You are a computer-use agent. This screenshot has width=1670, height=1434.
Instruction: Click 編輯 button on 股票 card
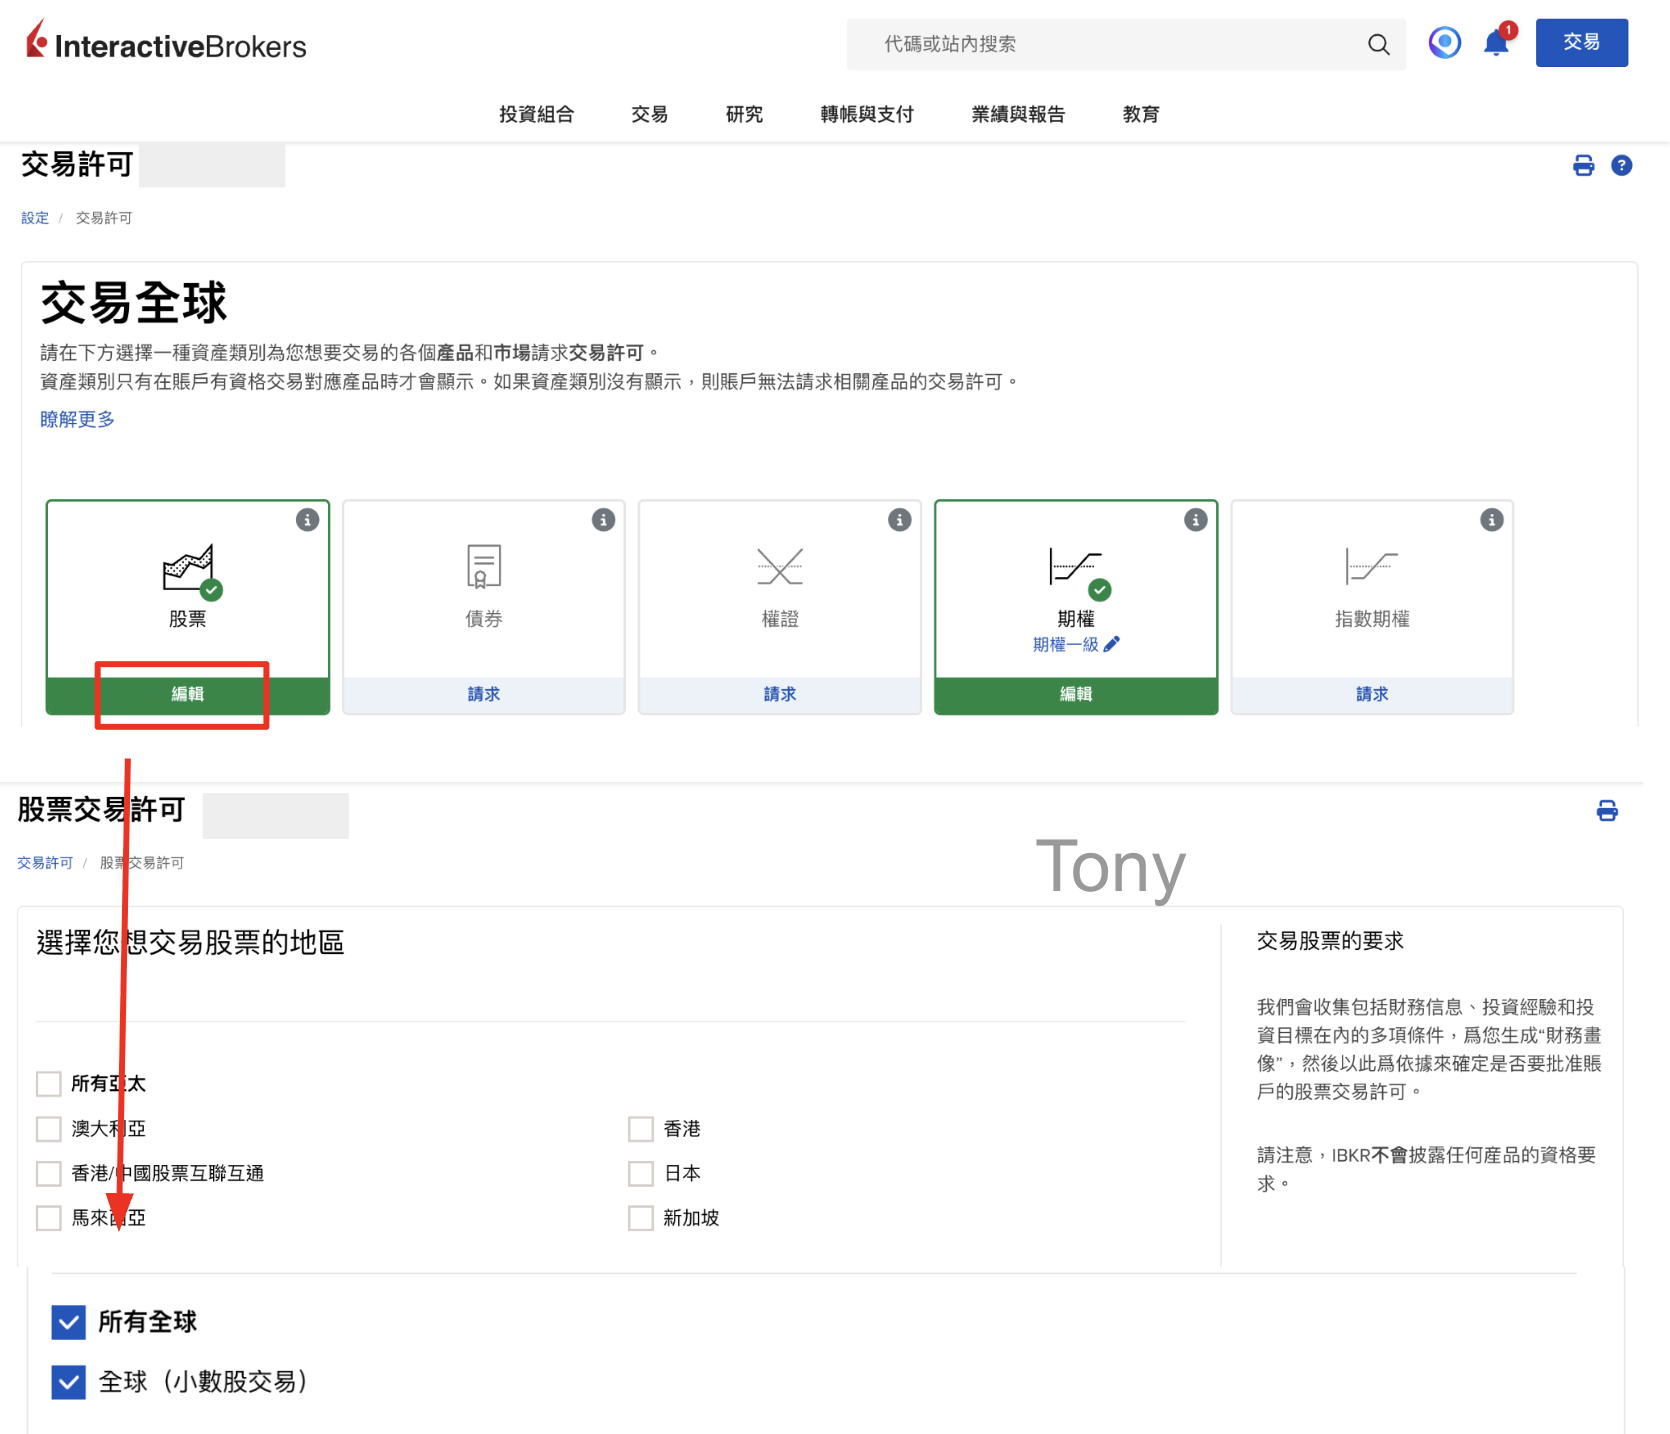point(187,695)
